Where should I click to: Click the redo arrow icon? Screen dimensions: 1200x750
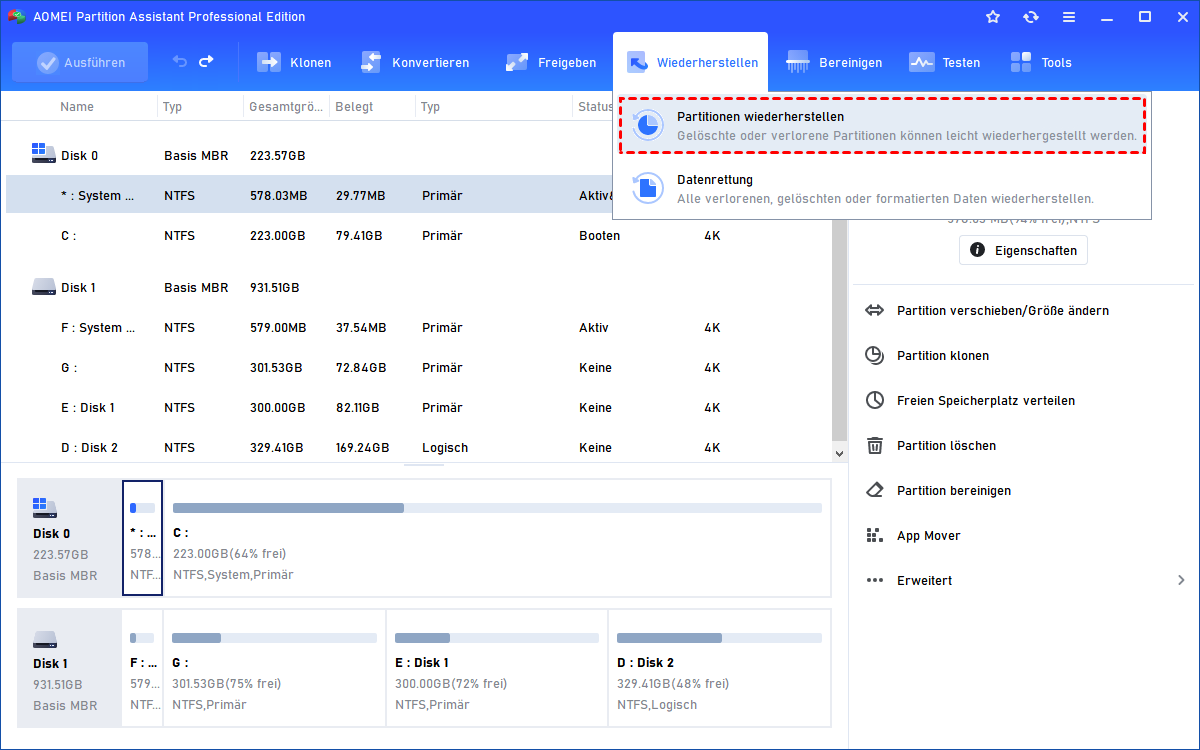point(206,62)
